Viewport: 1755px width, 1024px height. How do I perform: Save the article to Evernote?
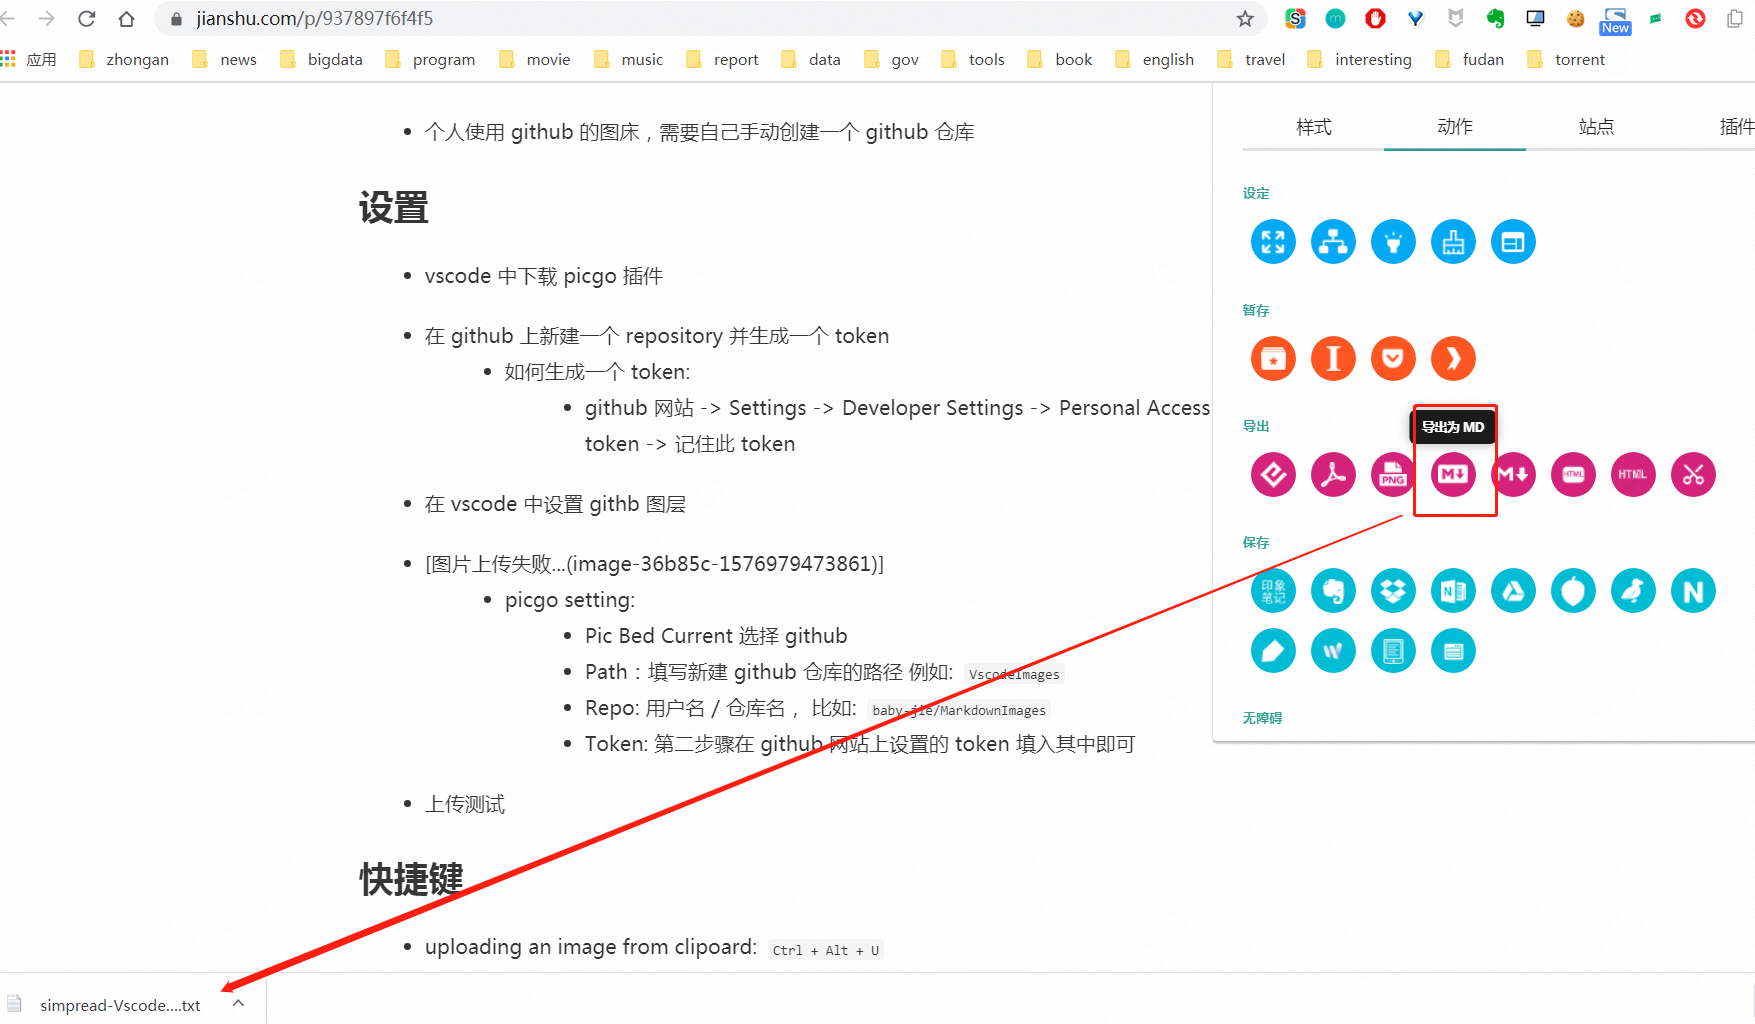coord(1333,590)
